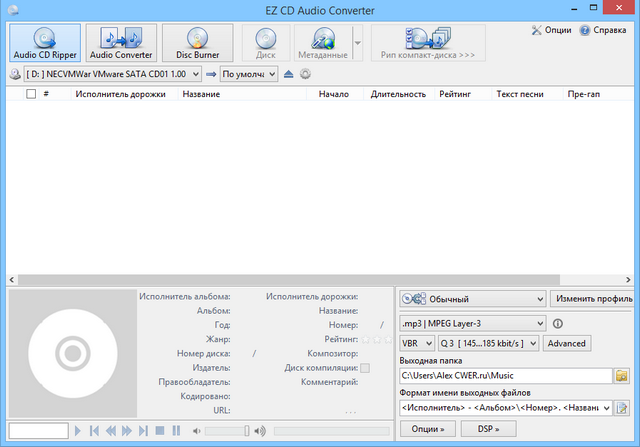Viewport: 640px width, 447px height.
Task: Click the Advanced button
Action: (x=567, y=343)
